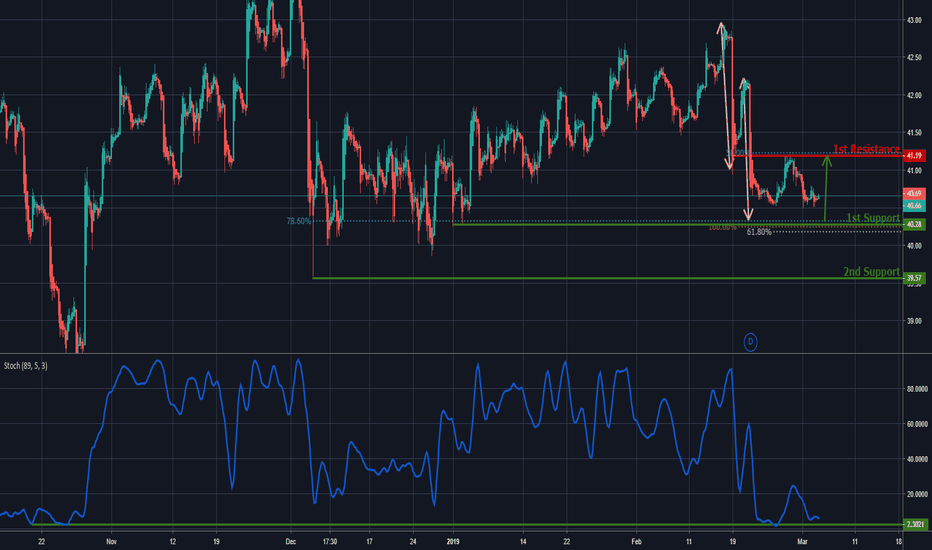Image resolution: width=932 pixels, height=550 pixels.
Task: Click the 80.0000 stochastic axis label
Action: (x=917, y=389)
